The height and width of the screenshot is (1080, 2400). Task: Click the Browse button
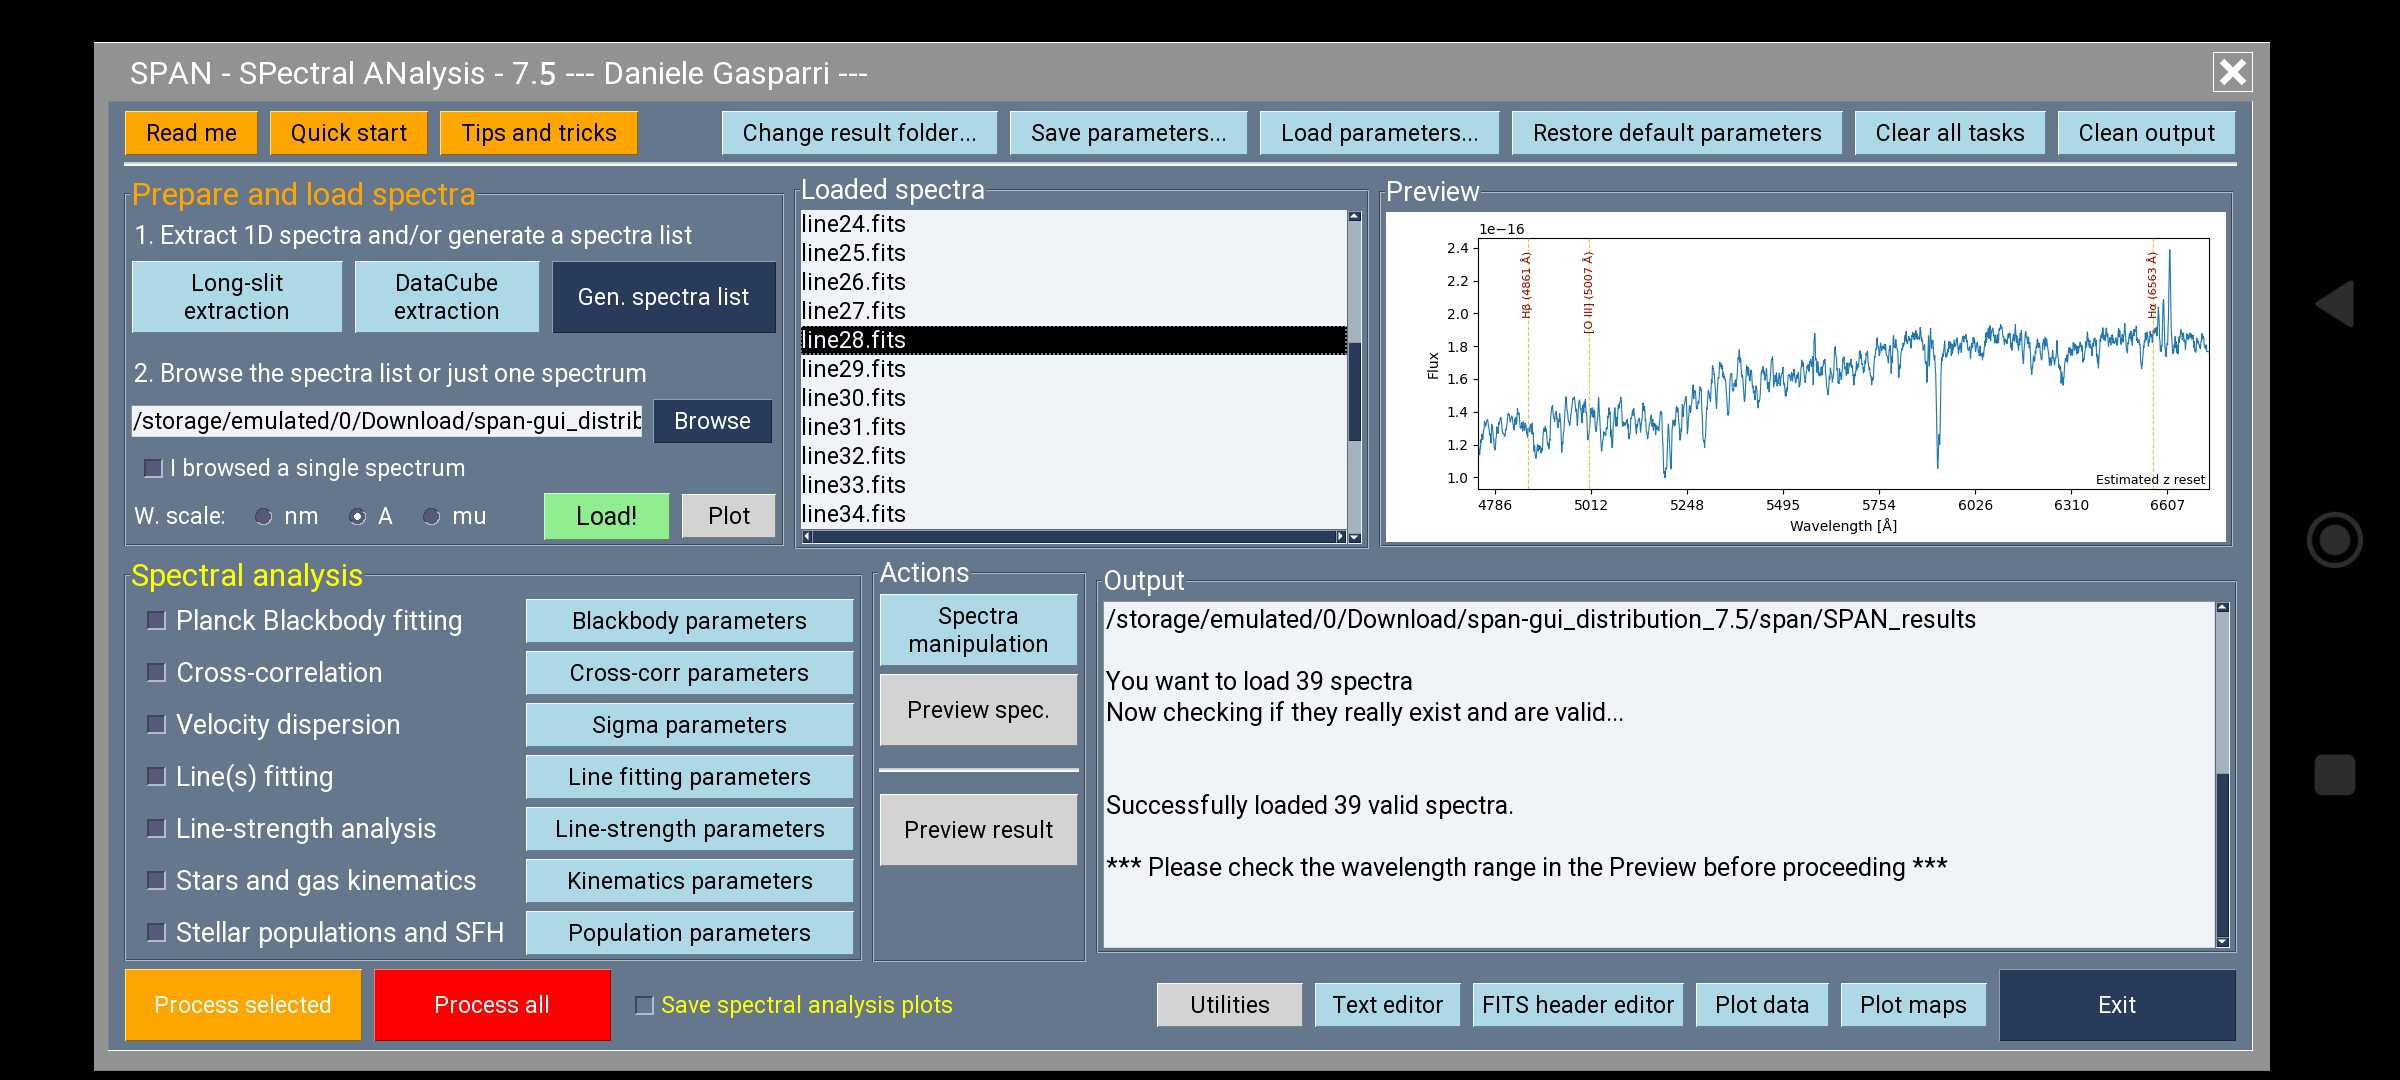[x=712, y=421]
